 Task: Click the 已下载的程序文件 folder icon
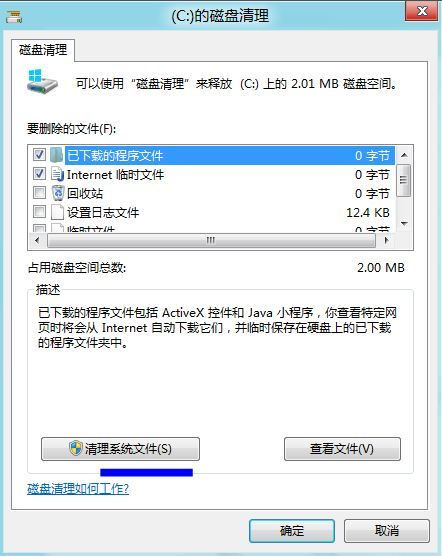[x=56, y=155]
